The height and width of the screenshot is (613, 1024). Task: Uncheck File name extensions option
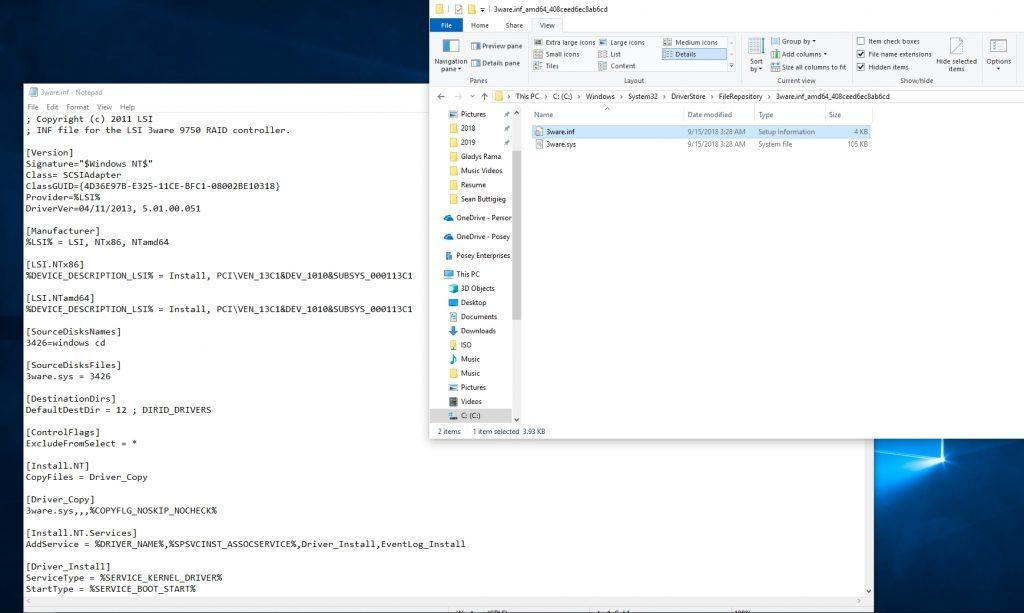click(894, 54)
